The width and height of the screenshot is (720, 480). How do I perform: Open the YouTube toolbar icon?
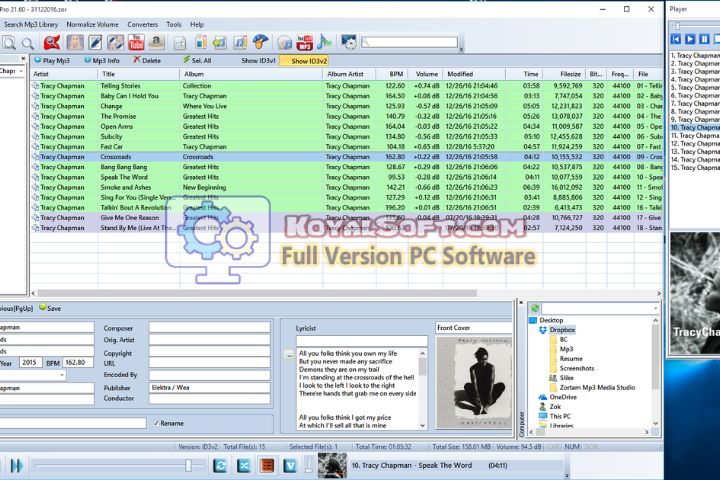[136, 42]
